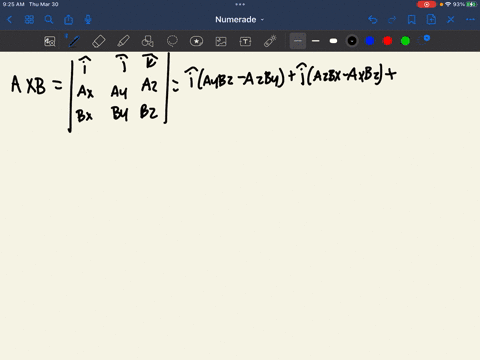
Task: Choose the thinnest stroke width
Action: [298, 41]
